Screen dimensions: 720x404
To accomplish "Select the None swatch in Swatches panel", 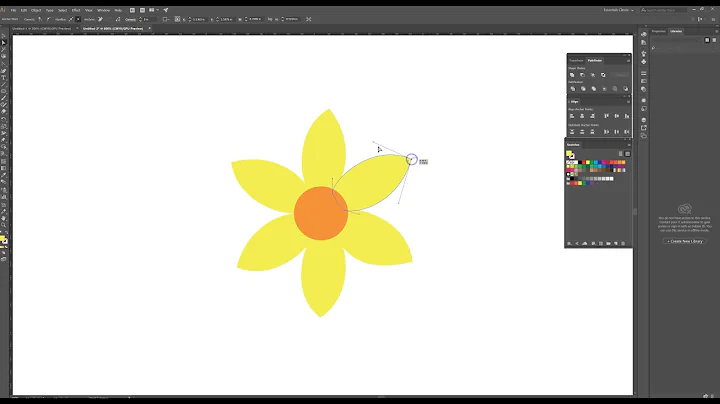I will (x=568, y=162).
